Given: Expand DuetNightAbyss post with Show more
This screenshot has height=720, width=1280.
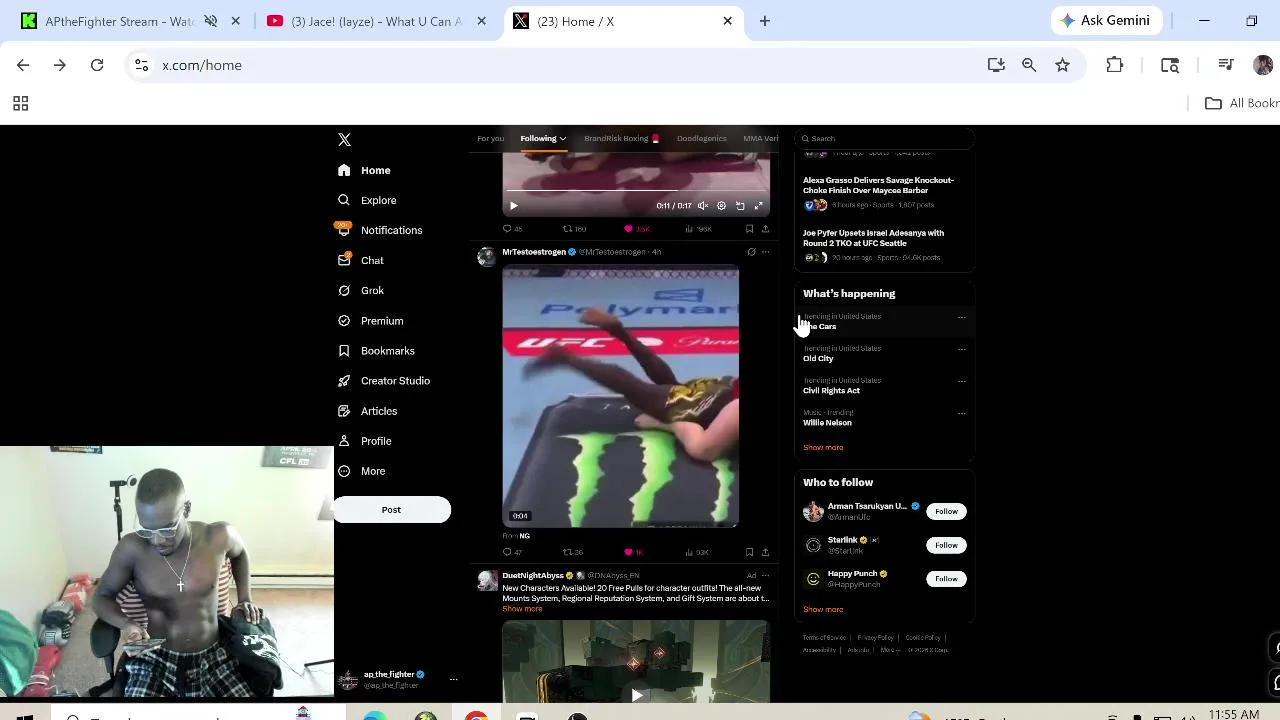Looking at the screenshot, I should (x=522, y=609).
